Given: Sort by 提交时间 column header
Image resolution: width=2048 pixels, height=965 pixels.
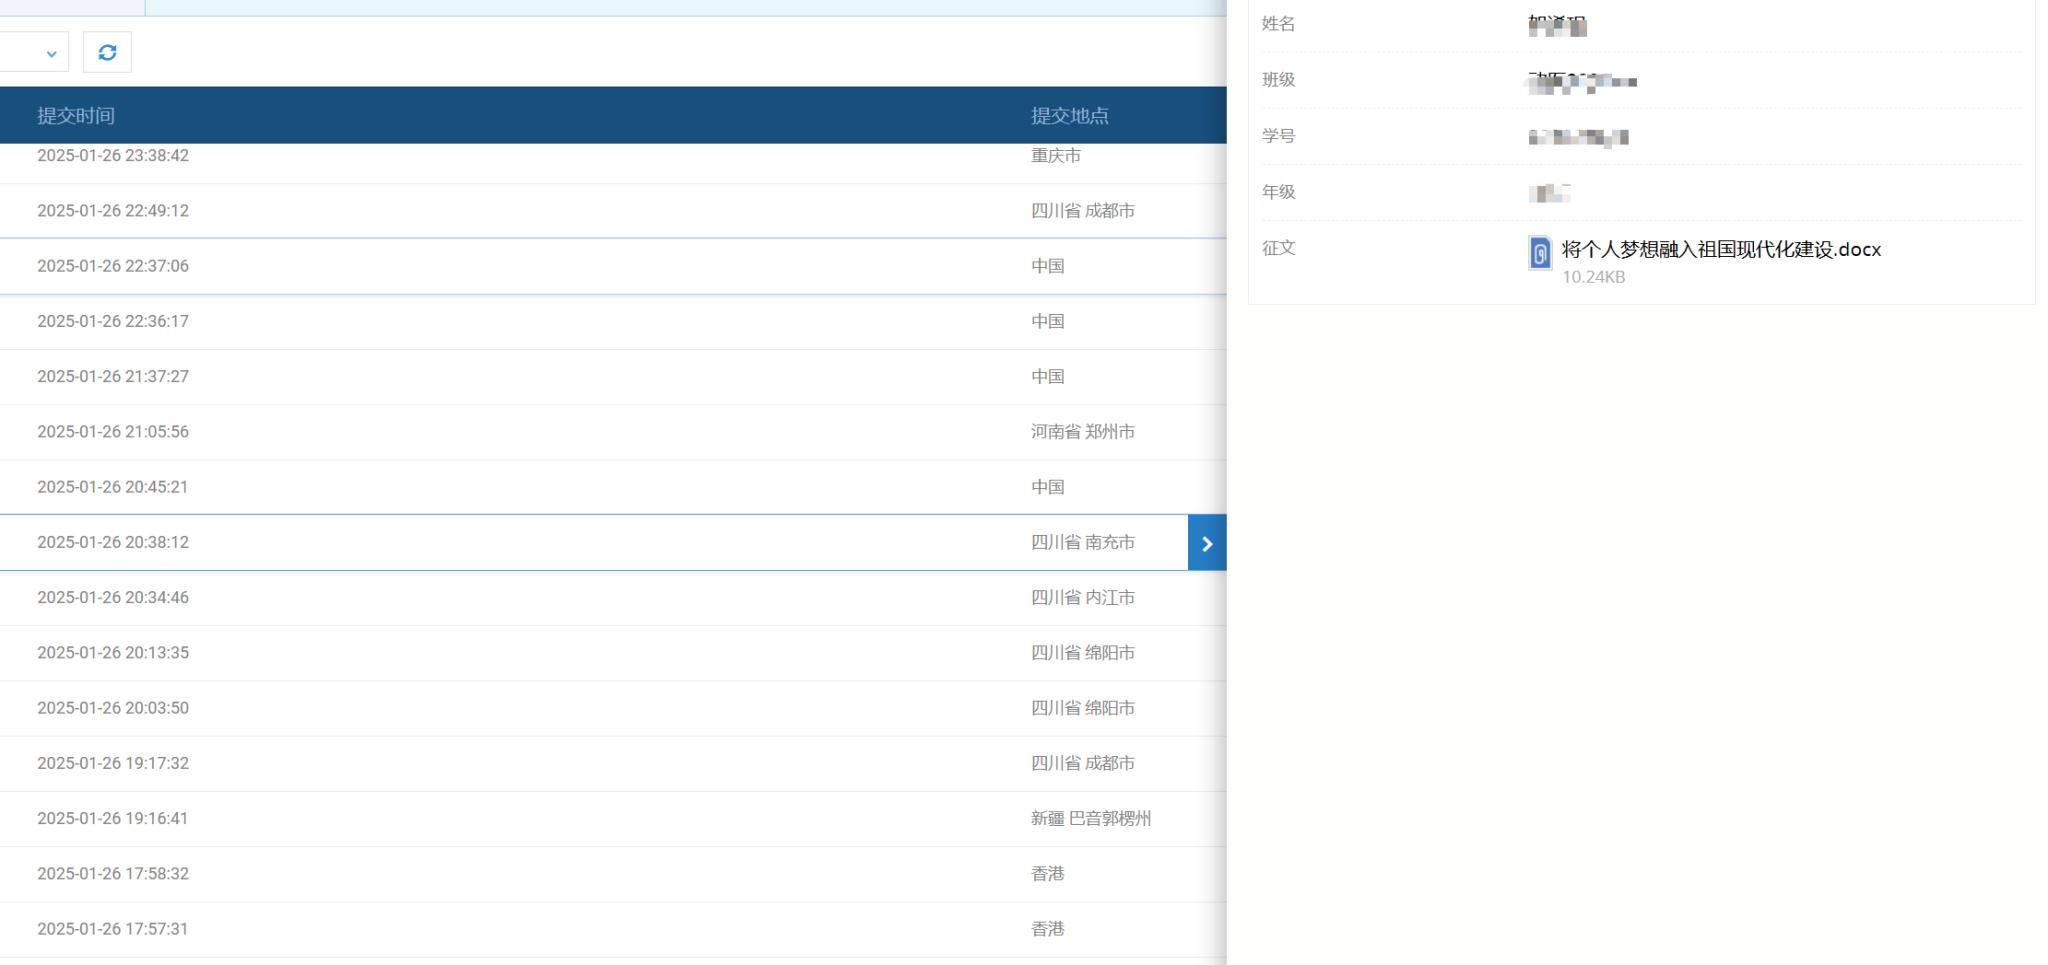Looking at the screenshot, I should [x=76, y=116].
